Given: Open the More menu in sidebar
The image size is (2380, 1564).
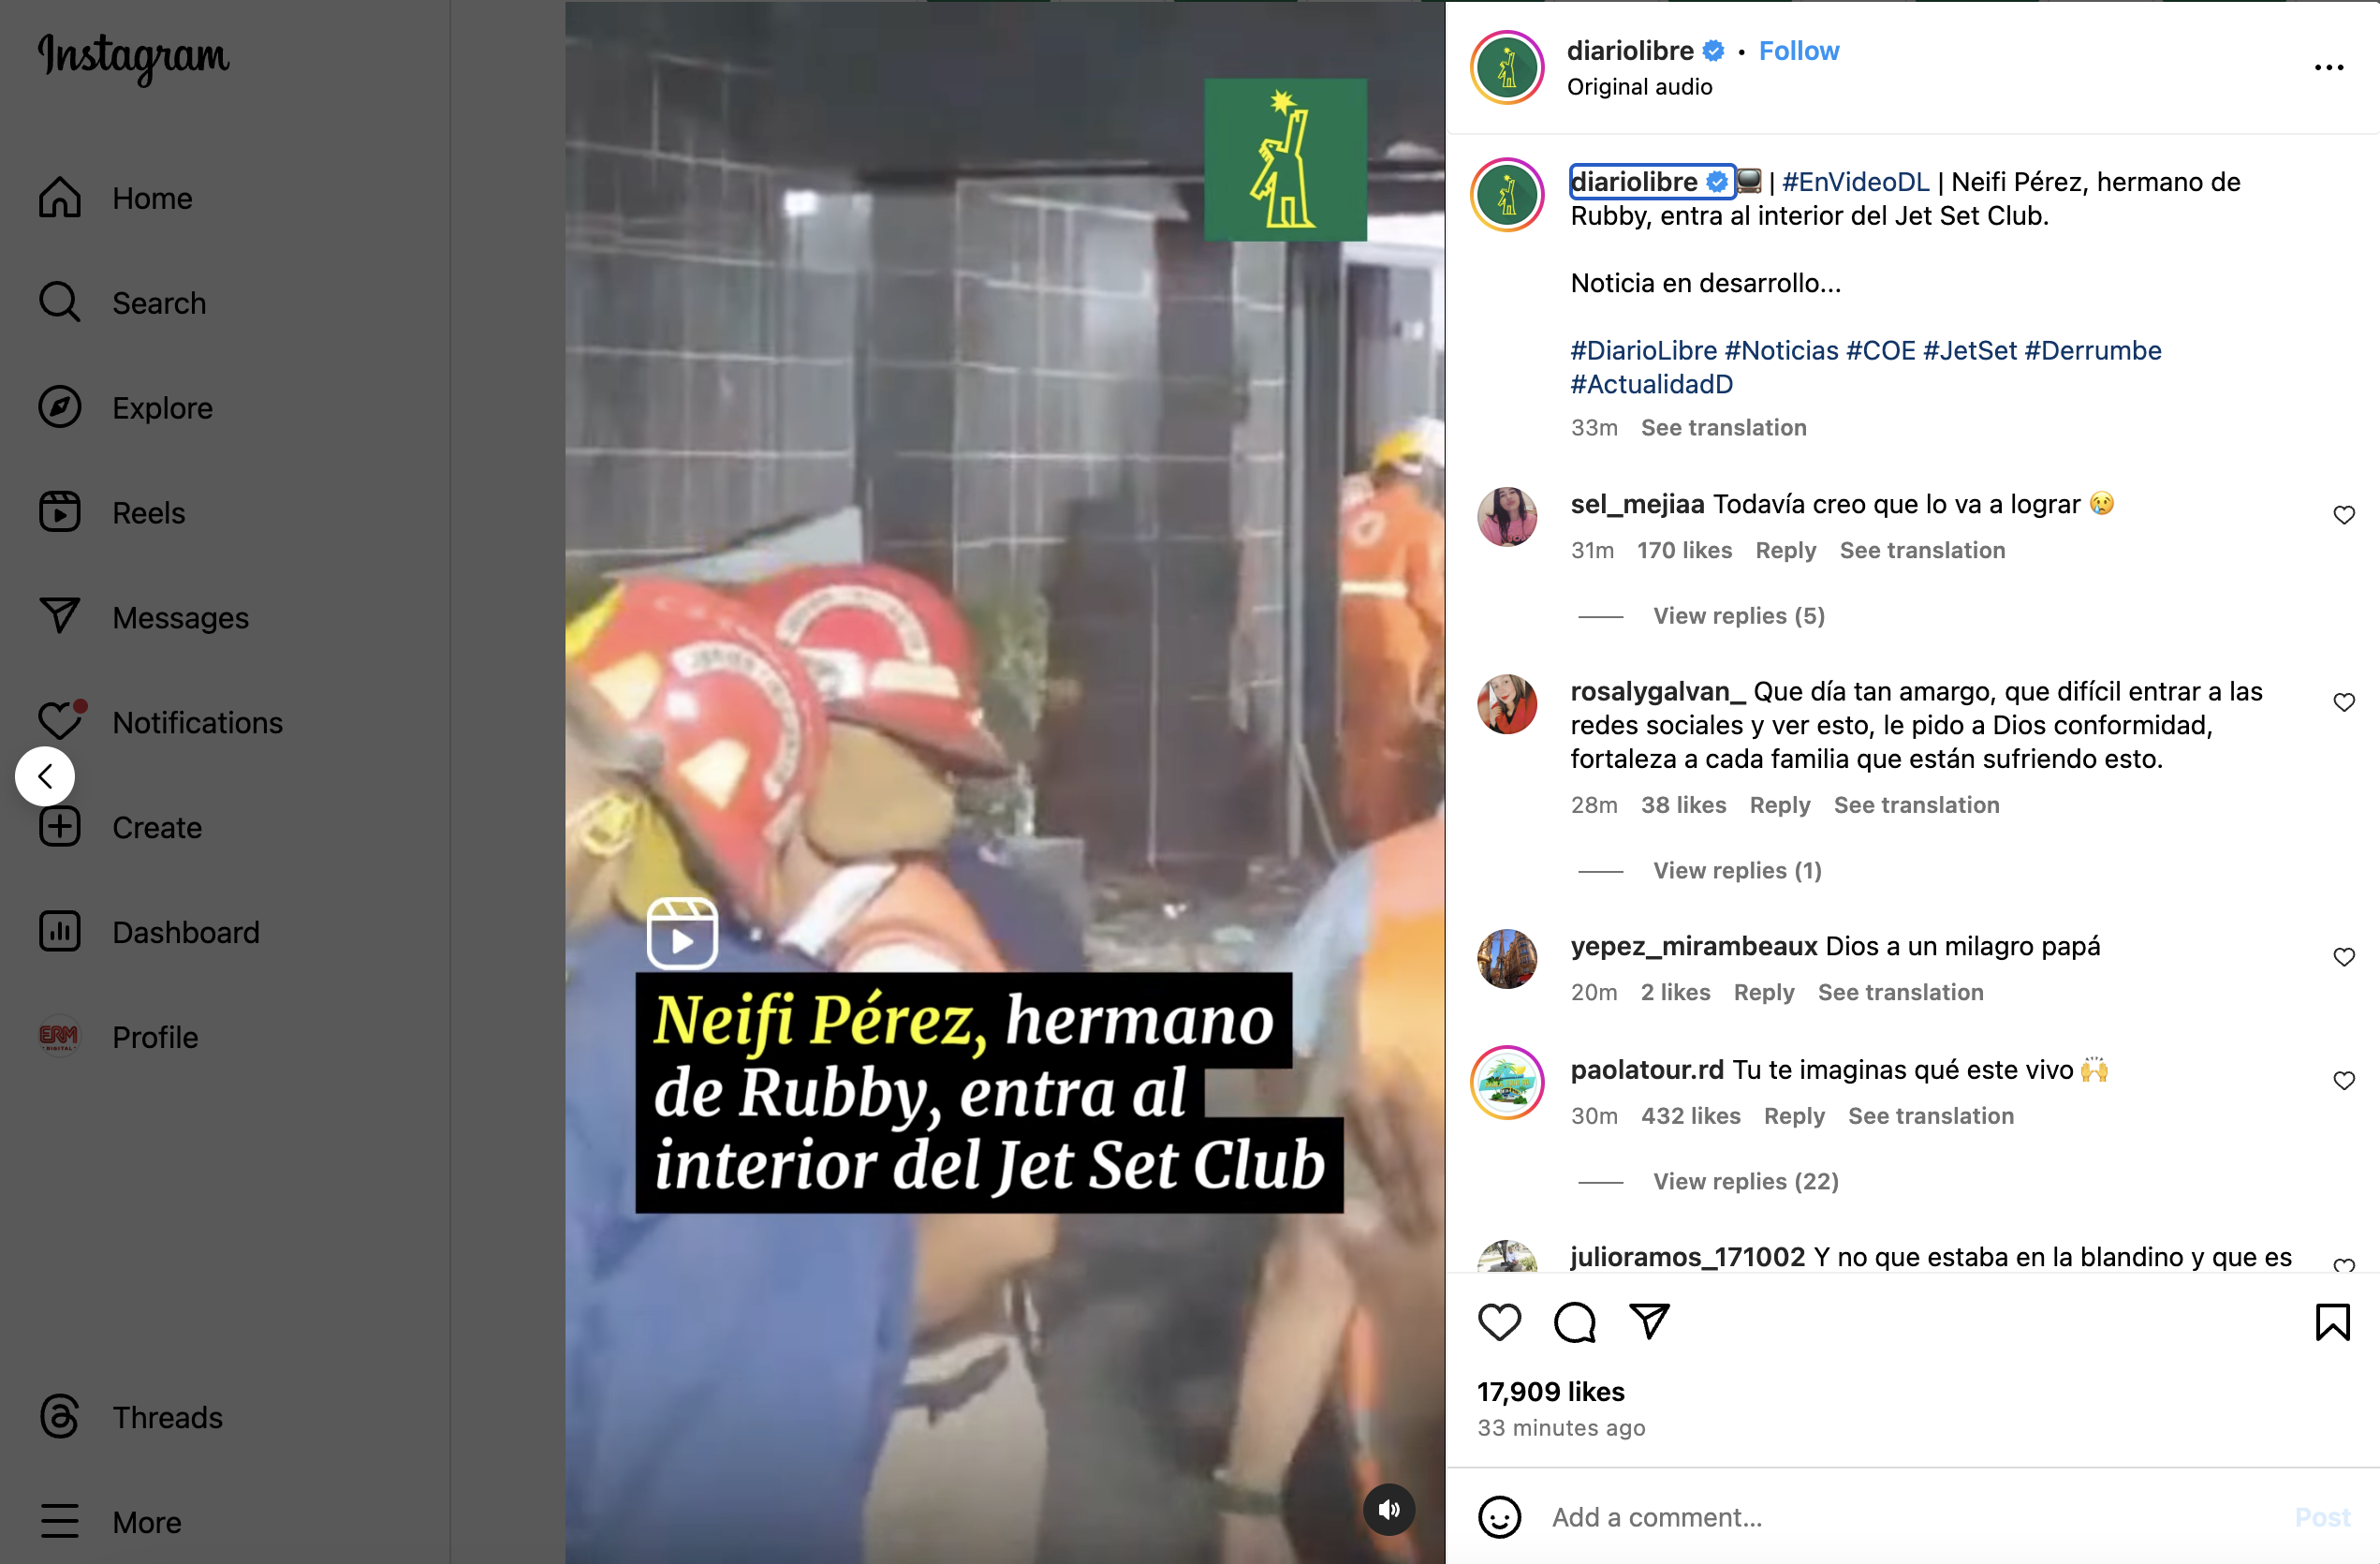Looking at the screenshot, I should (112, 1522).
